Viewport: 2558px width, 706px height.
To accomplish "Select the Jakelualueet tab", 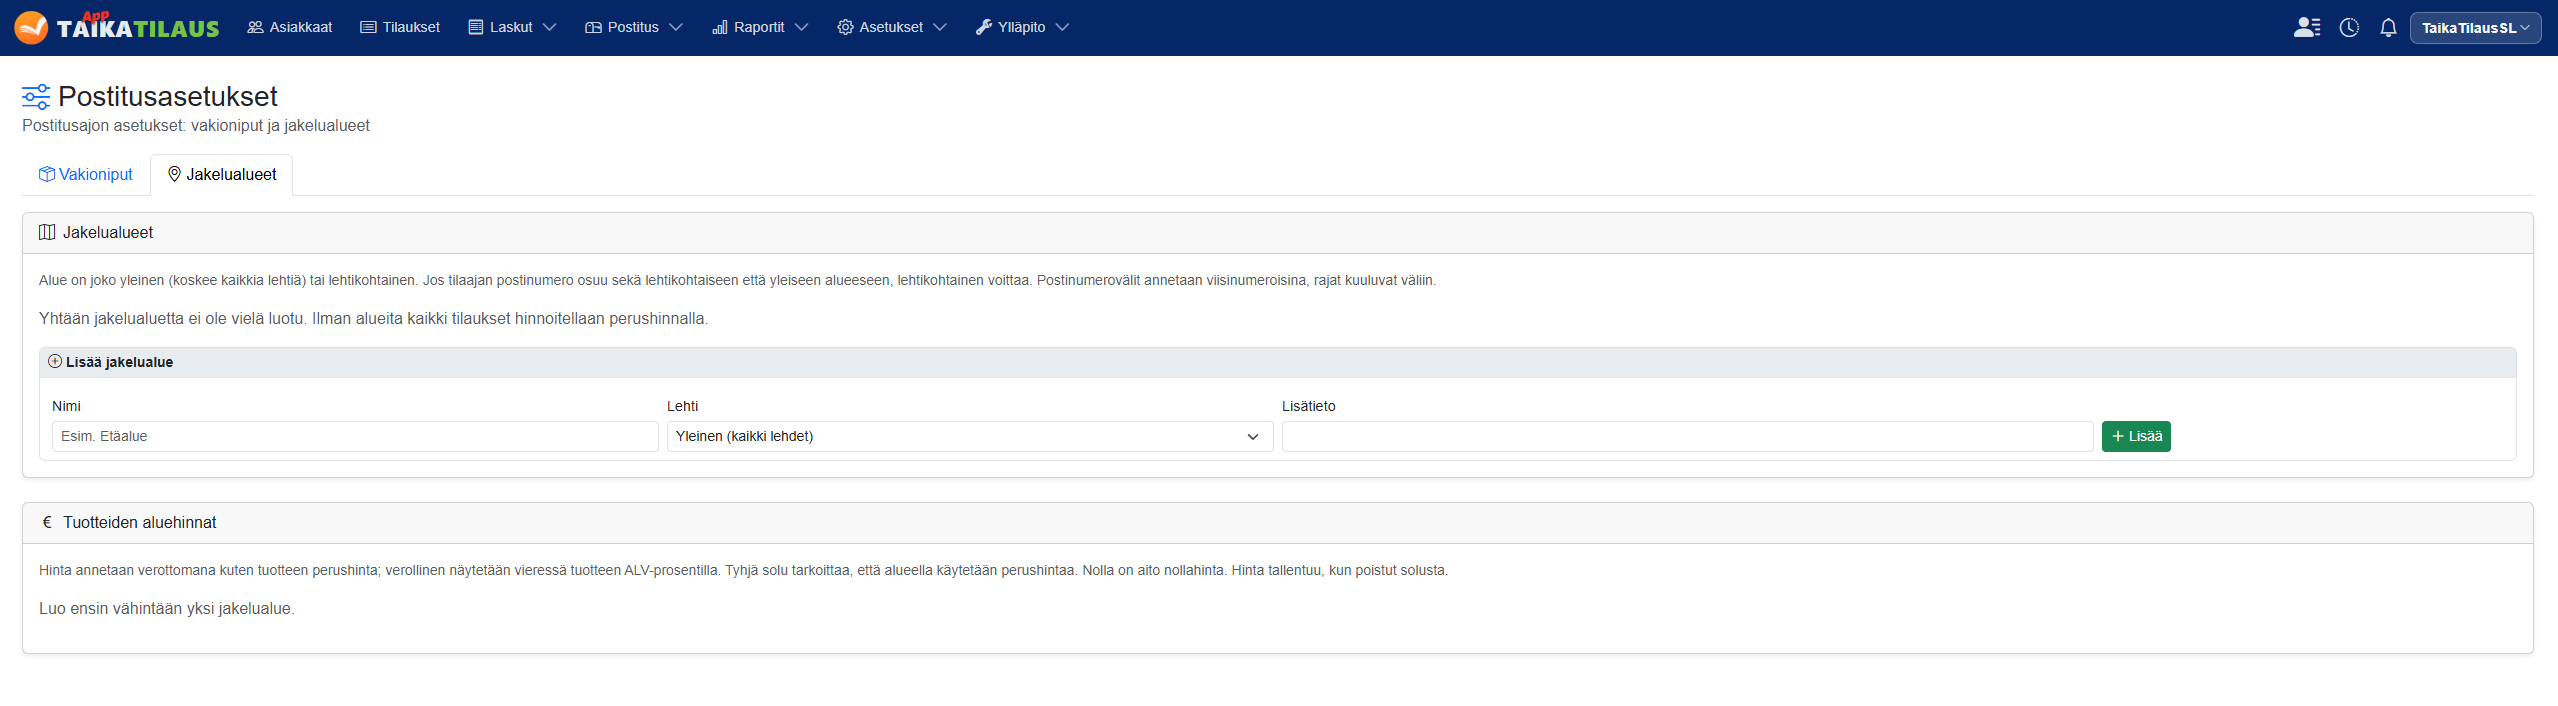I will [222, 174].
